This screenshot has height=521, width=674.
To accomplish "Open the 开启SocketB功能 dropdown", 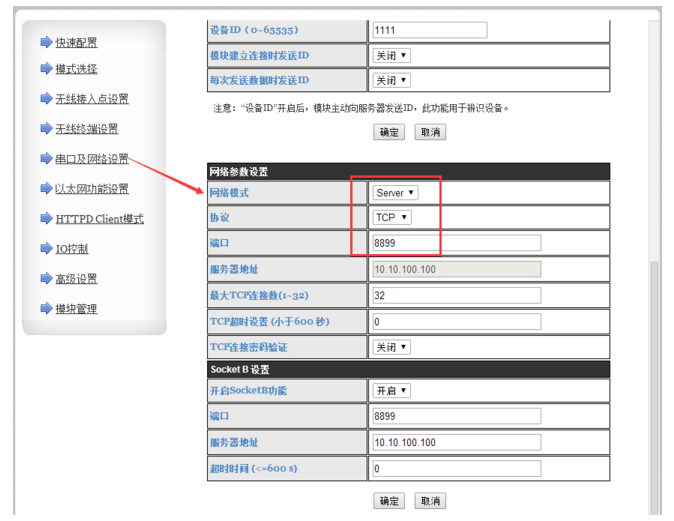I will tap(391, 390).
